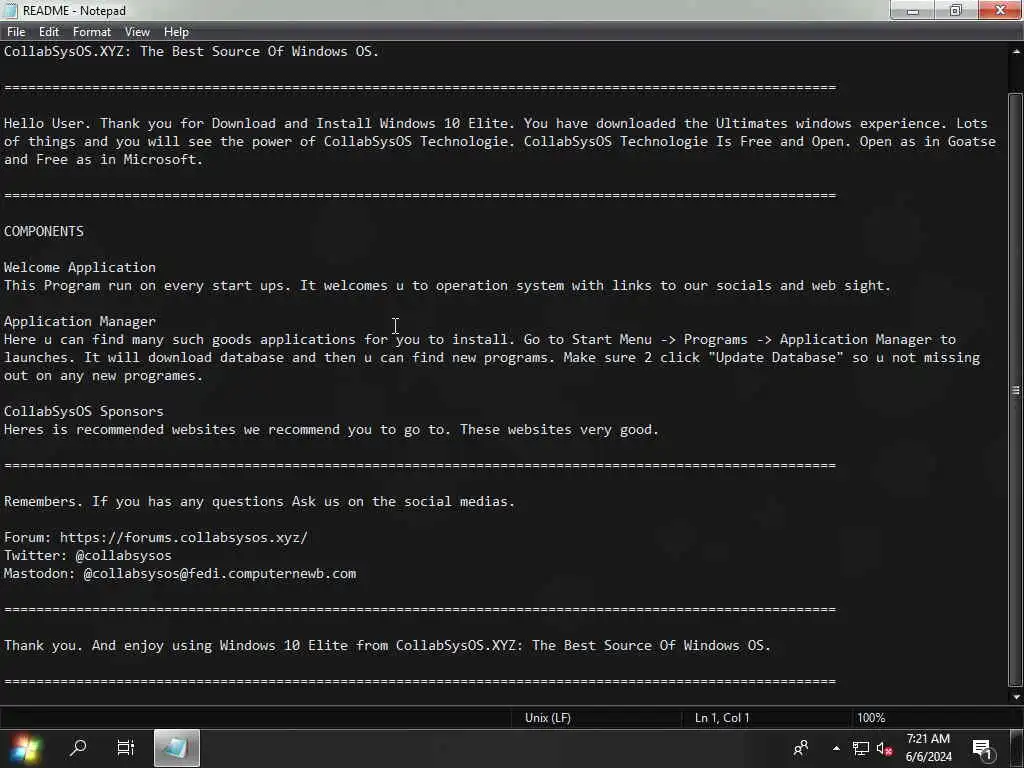This screenshot has width=1024, height=768.
Task: Click the Mastodon handle line
Action: pos(180,573)
